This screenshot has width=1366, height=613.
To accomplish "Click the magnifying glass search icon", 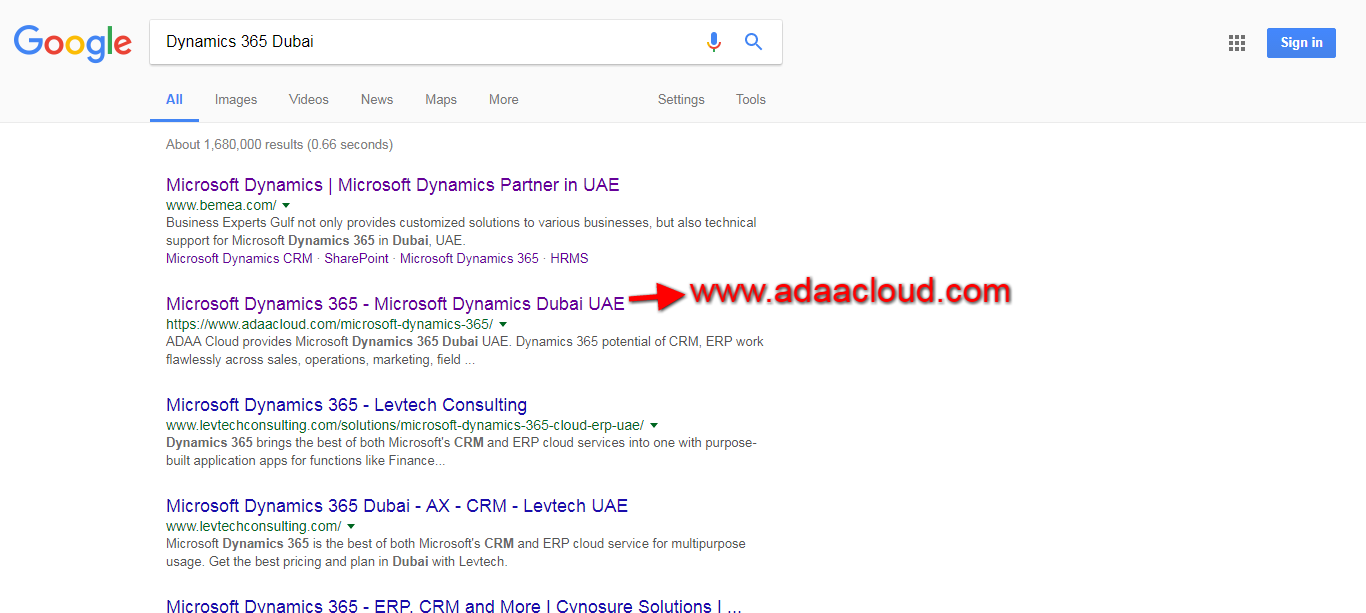I will tap(754, 42).
